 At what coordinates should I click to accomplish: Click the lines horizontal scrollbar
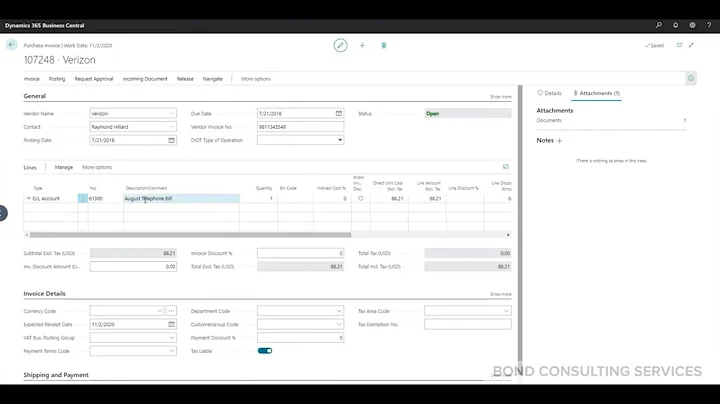point(191,235)
